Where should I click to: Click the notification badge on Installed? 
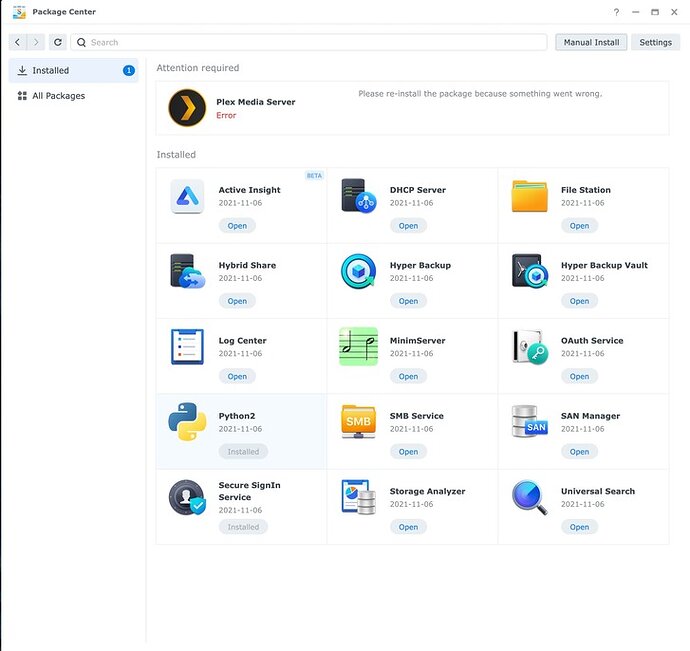[128, 70]
